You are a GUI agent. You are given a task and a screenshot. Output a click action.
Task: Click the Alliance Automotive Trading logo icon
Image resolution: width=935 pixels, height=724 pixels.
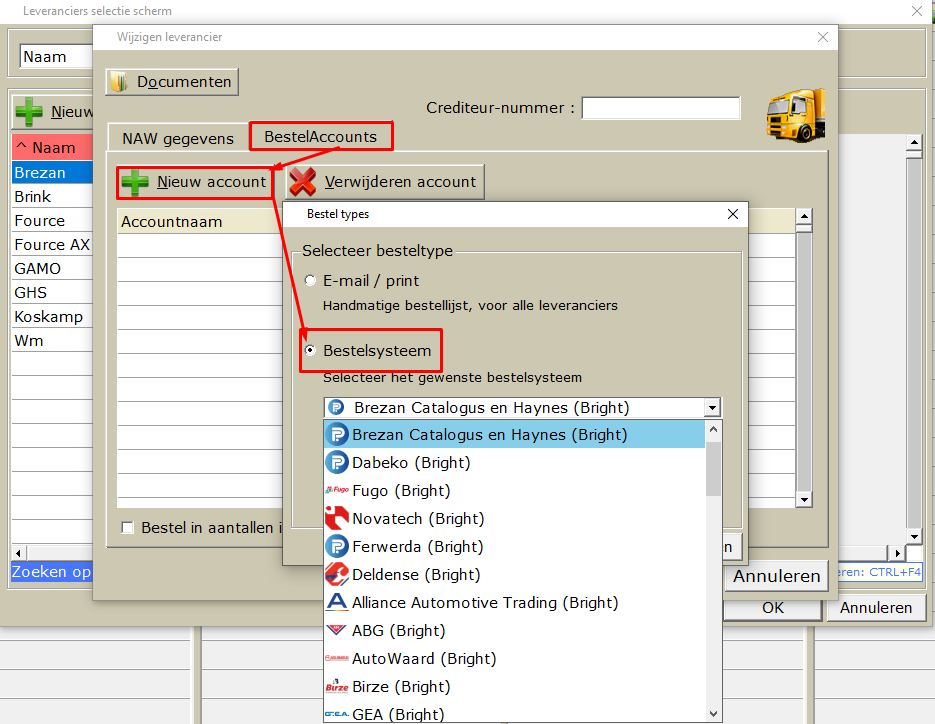click(x=337, y=602)
